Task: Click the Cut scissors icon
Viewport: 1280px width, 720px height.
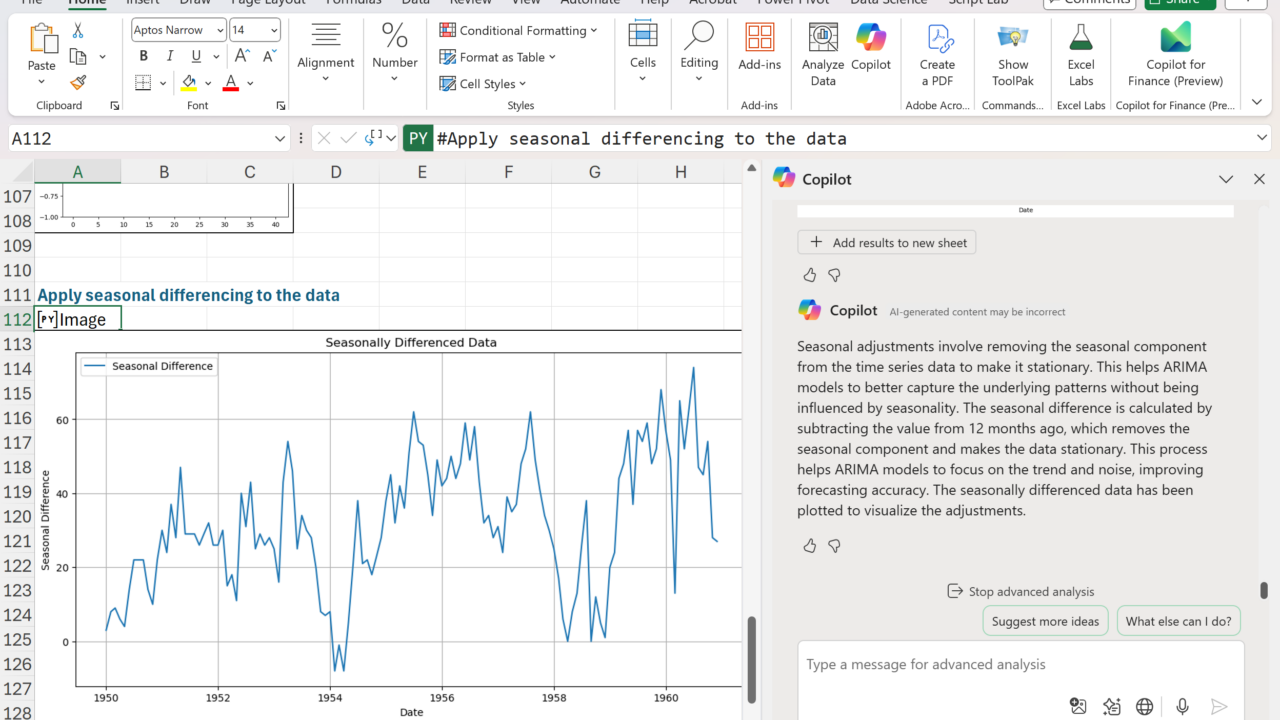Action: (x=78, y=31)
